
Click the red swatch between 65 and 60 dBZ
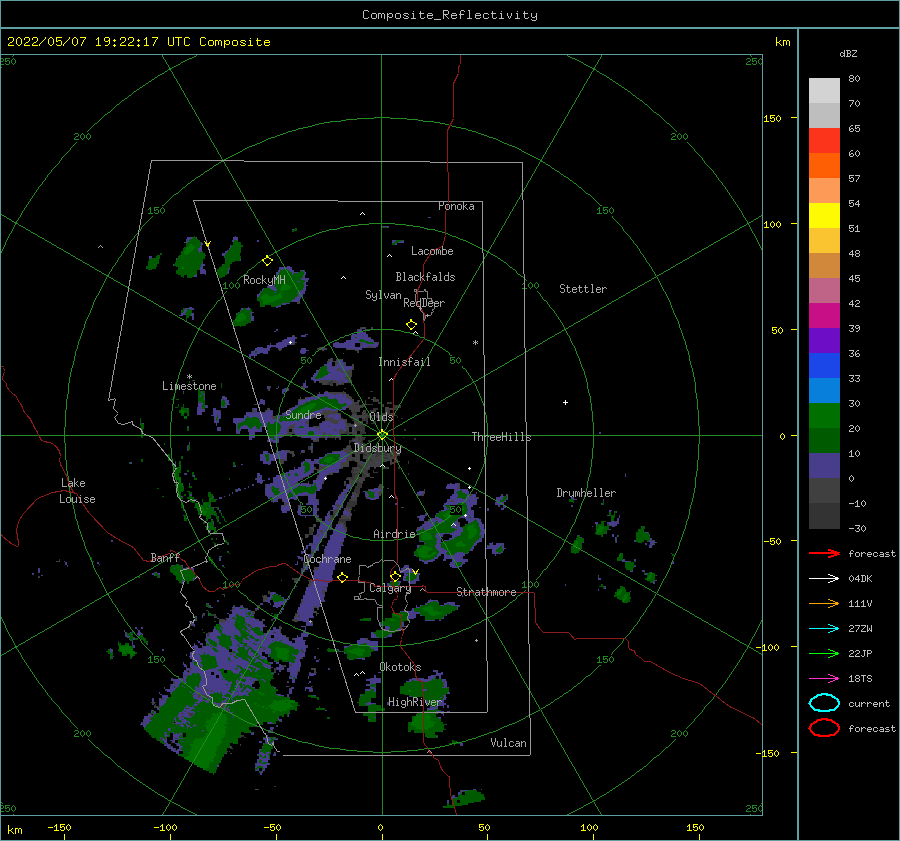(x=824, y=141)
